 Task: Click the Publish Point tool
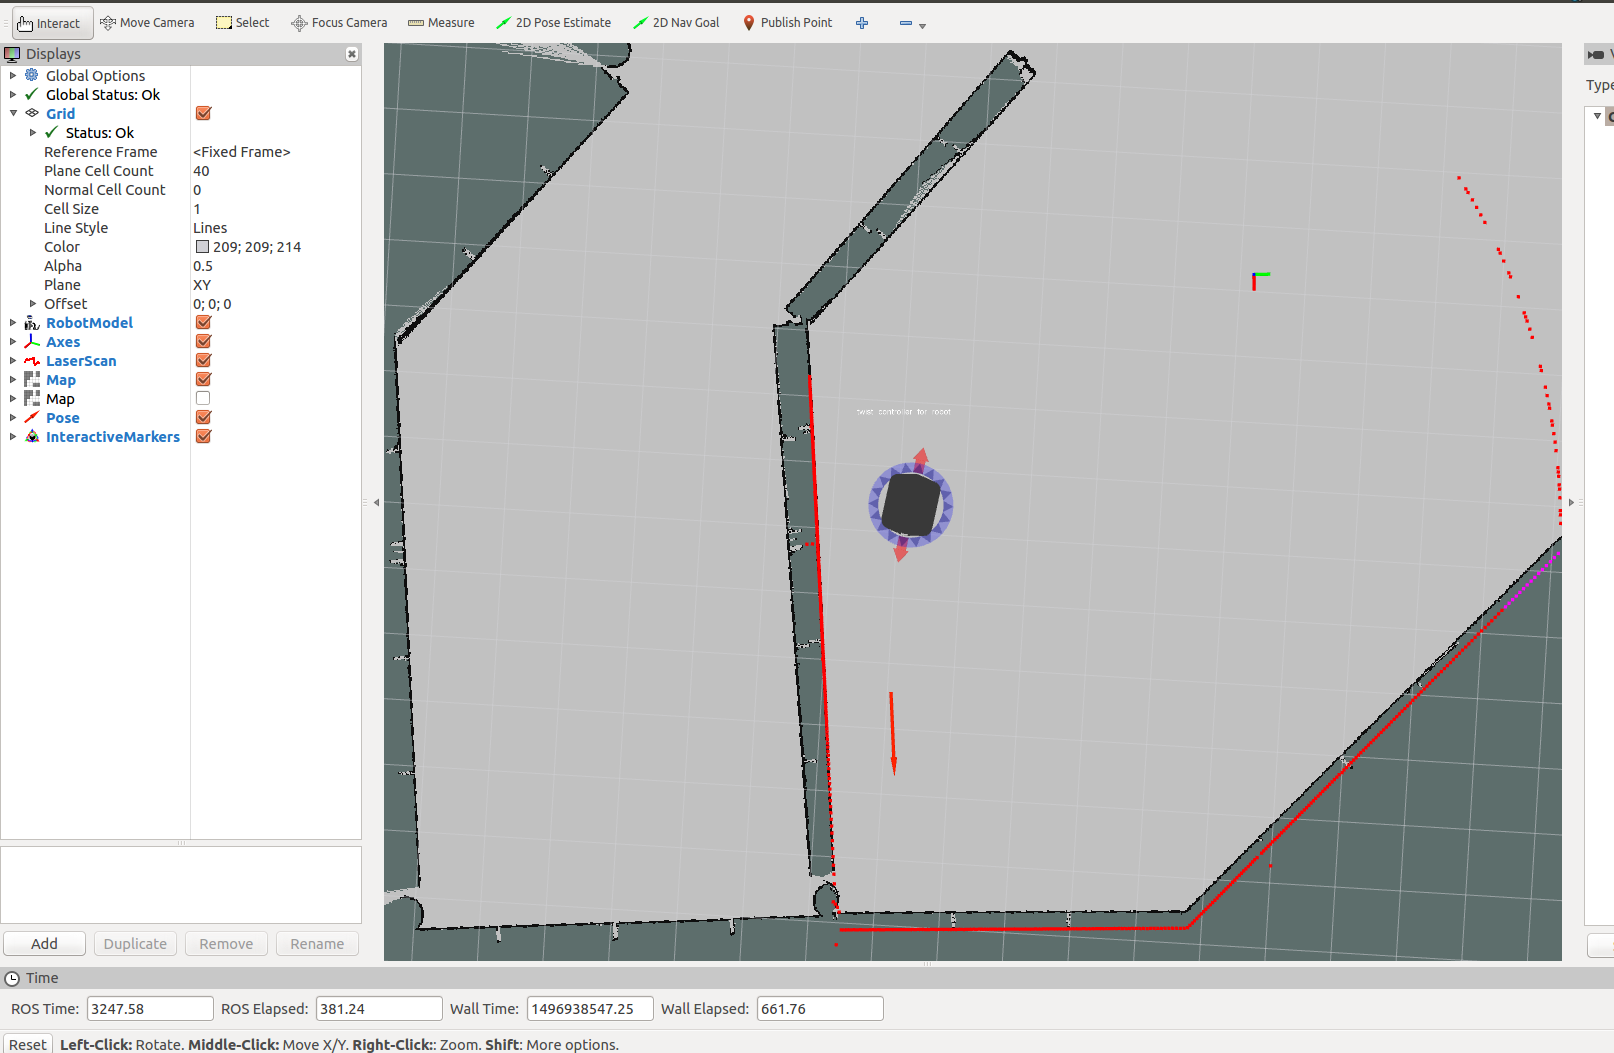pyautogui.click(x=787, y=23)
